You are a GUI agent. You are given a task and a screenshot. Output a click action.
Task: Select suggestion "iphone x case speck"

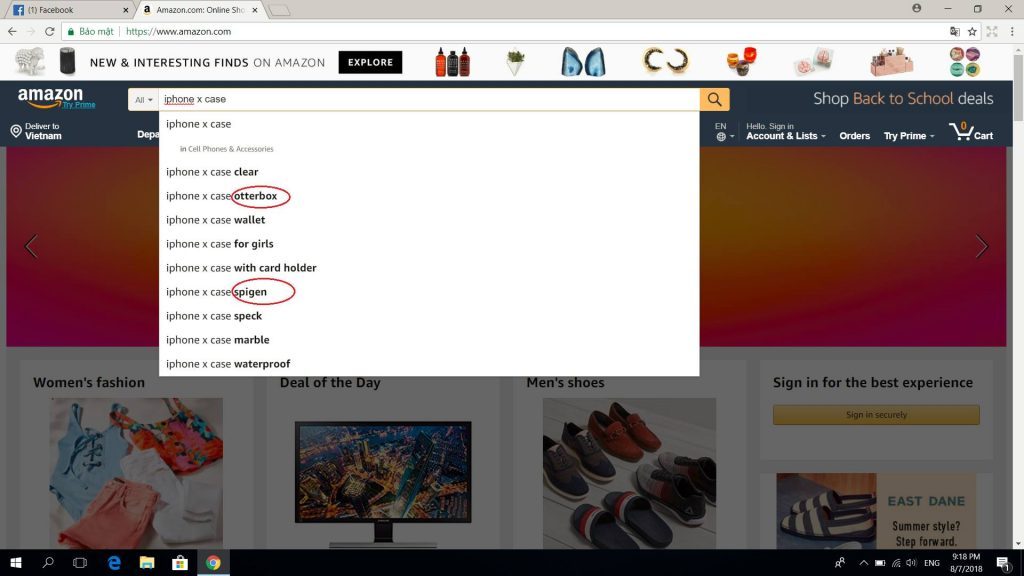pyautogui.click(x=429, y=316)
